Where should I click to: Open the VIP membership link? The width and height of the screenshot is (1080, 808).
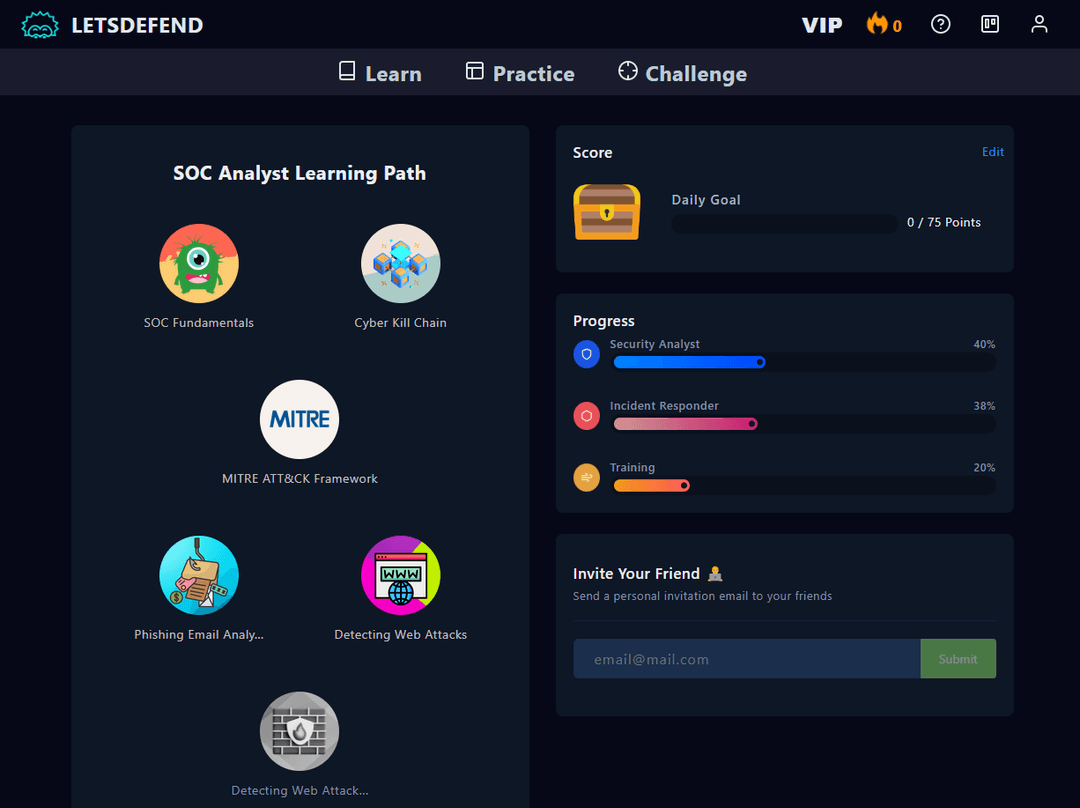[822, 25]
